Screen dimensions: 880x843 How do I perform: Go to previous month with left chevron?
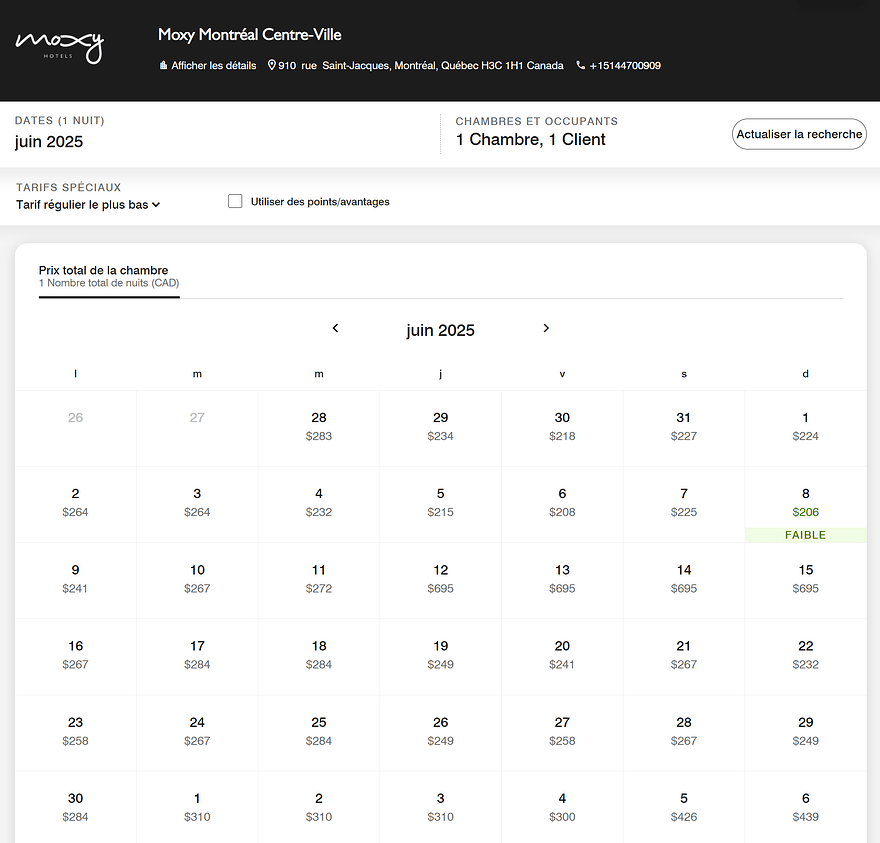[x=335, y=328]
